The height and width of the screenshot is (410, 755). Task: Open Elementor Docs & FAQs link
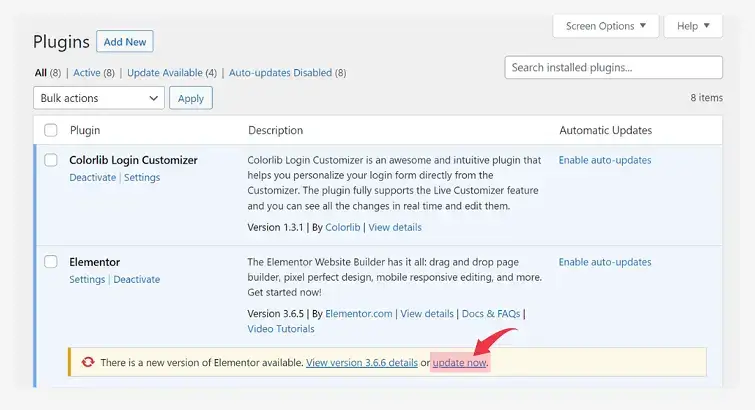(x=491, y=314)
